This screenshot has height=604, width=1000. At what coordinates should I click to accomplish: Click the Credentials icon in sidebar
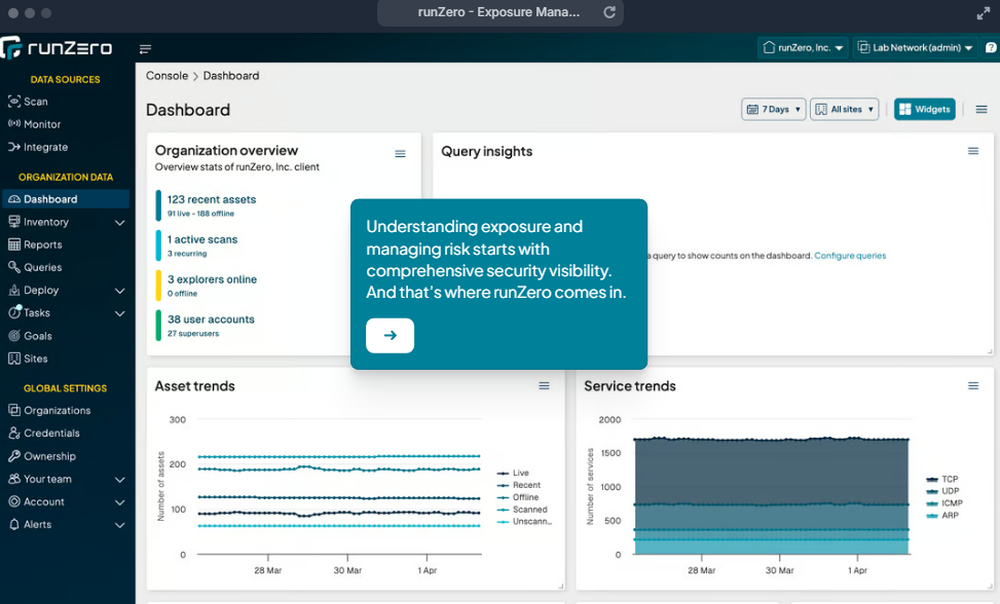[14, 433]
